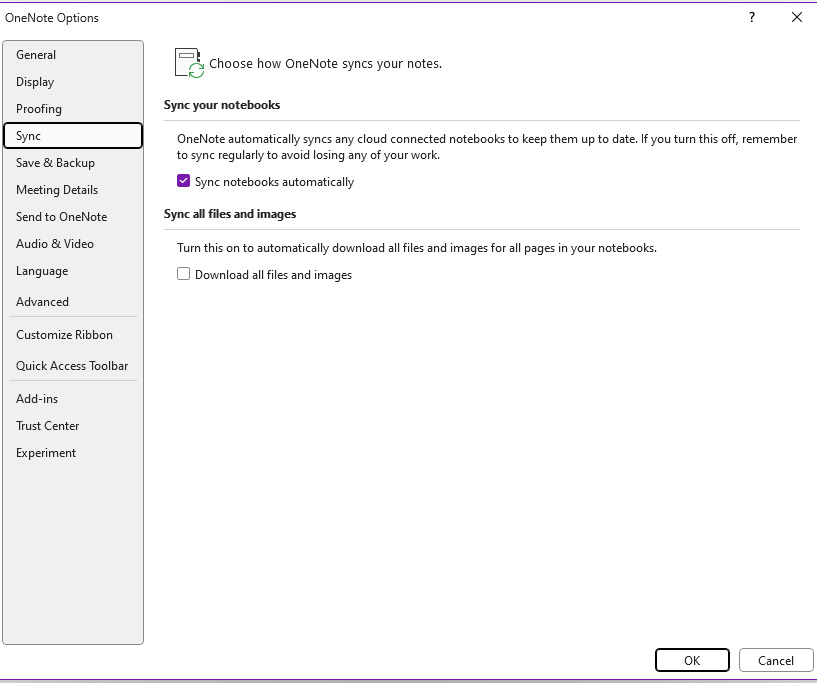Viewport: 817px width, 683px height.
Task: Close the OneNote Options window
Action: pyautogui.click(x=797, y=17)
